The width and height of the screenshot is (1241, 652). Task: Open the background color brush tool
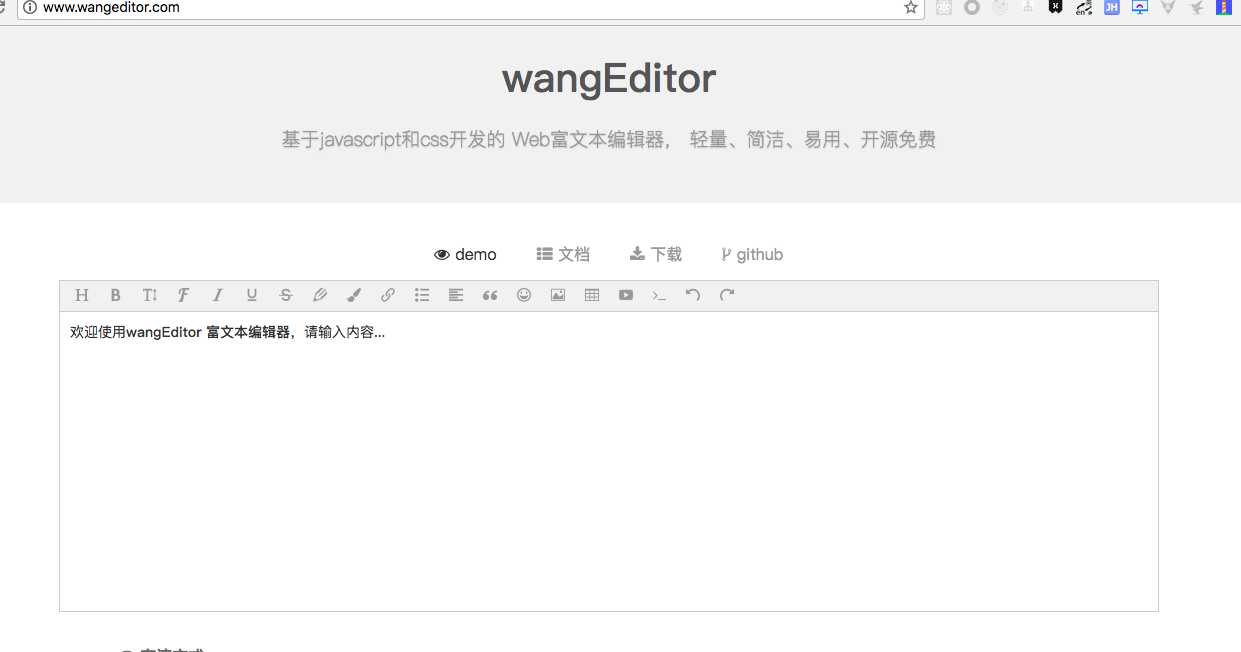(x=354, y=295)
